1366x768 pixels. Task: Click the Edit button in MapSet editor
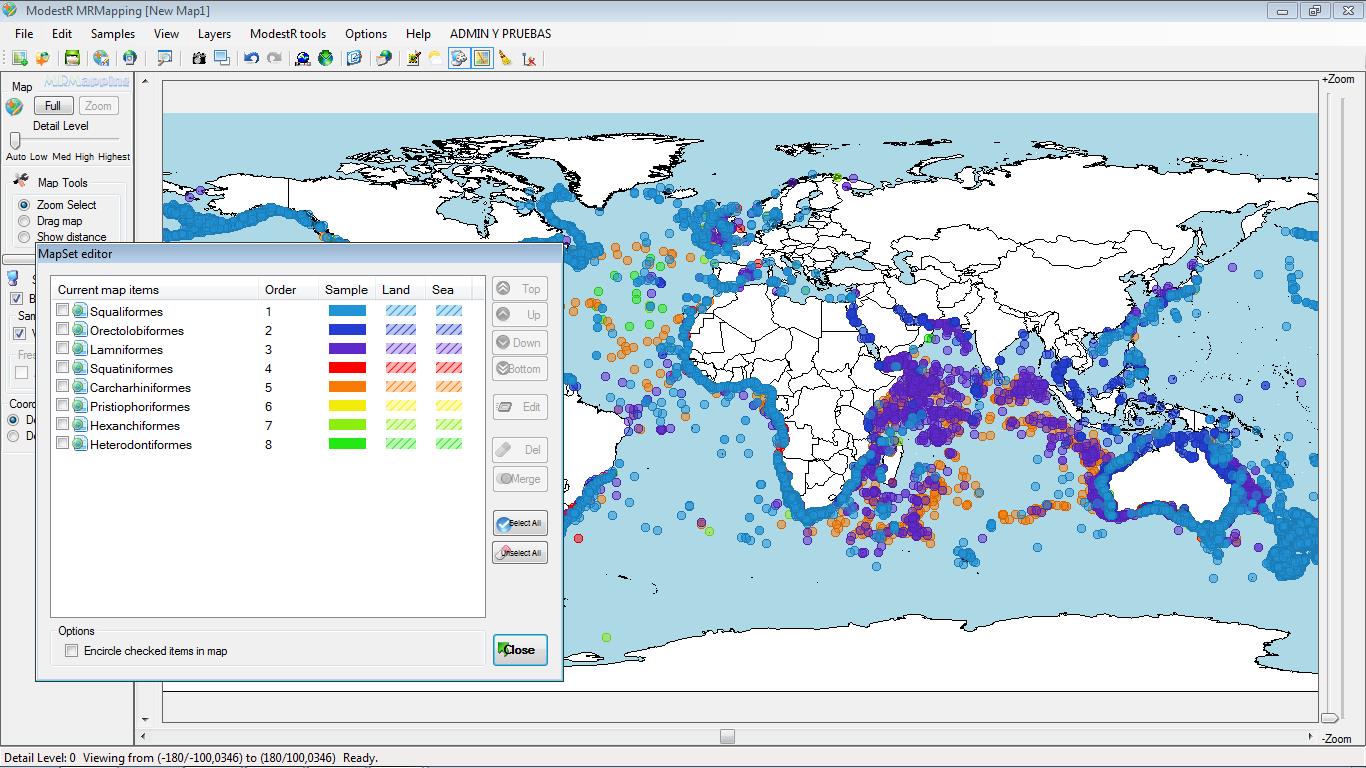pos(520,407)
